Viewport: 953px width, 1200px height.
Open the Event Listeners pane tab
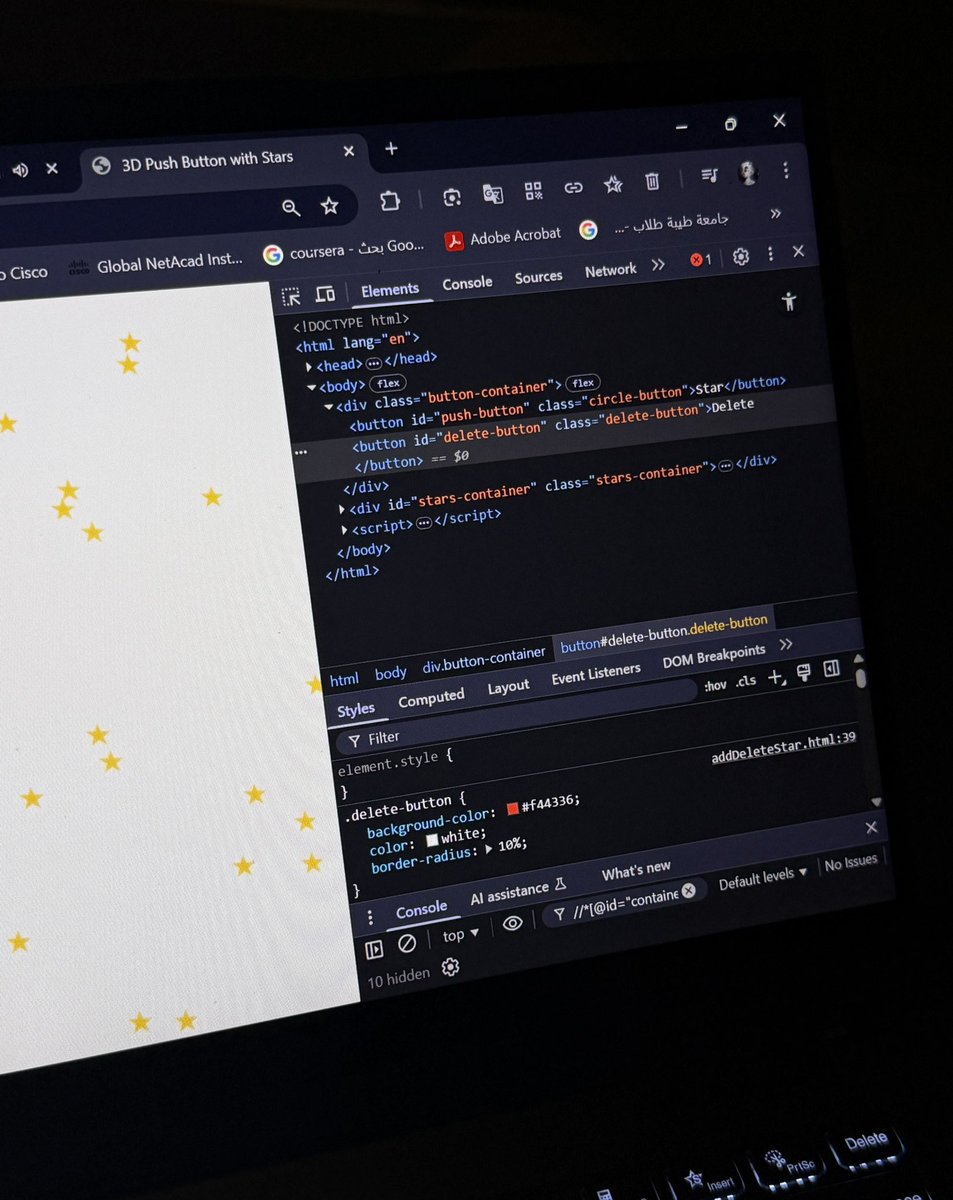point(596,675)
